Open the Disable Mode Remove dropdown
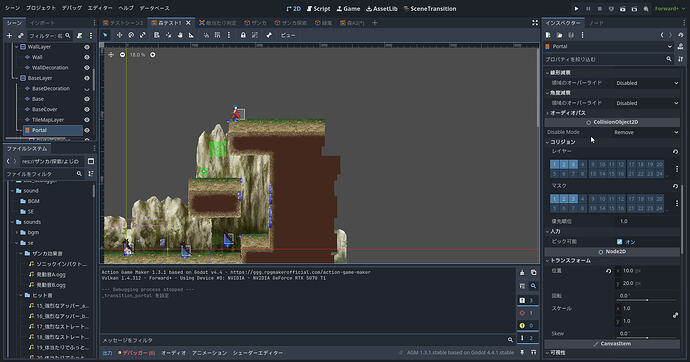The height and width of the screenshot is (362, 690). [x=646, y=132]
